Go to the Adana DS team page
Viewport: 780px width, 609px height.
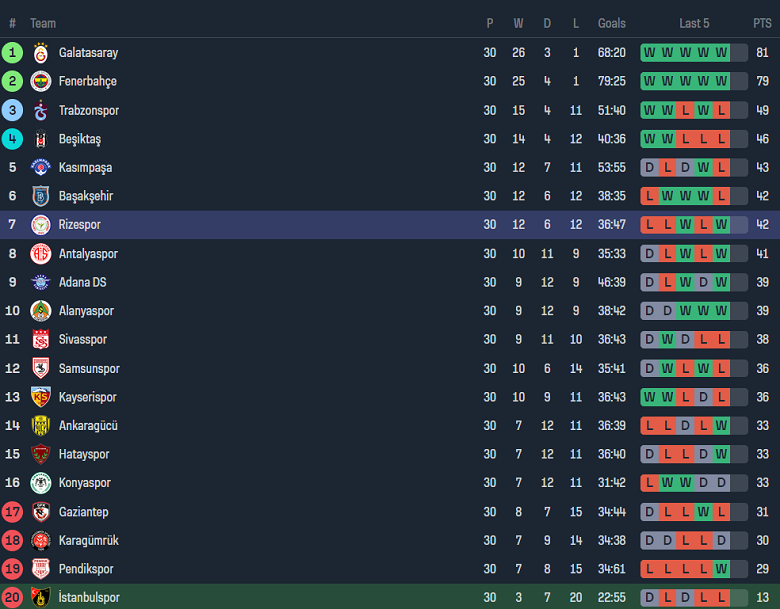(x=82, y=282)
